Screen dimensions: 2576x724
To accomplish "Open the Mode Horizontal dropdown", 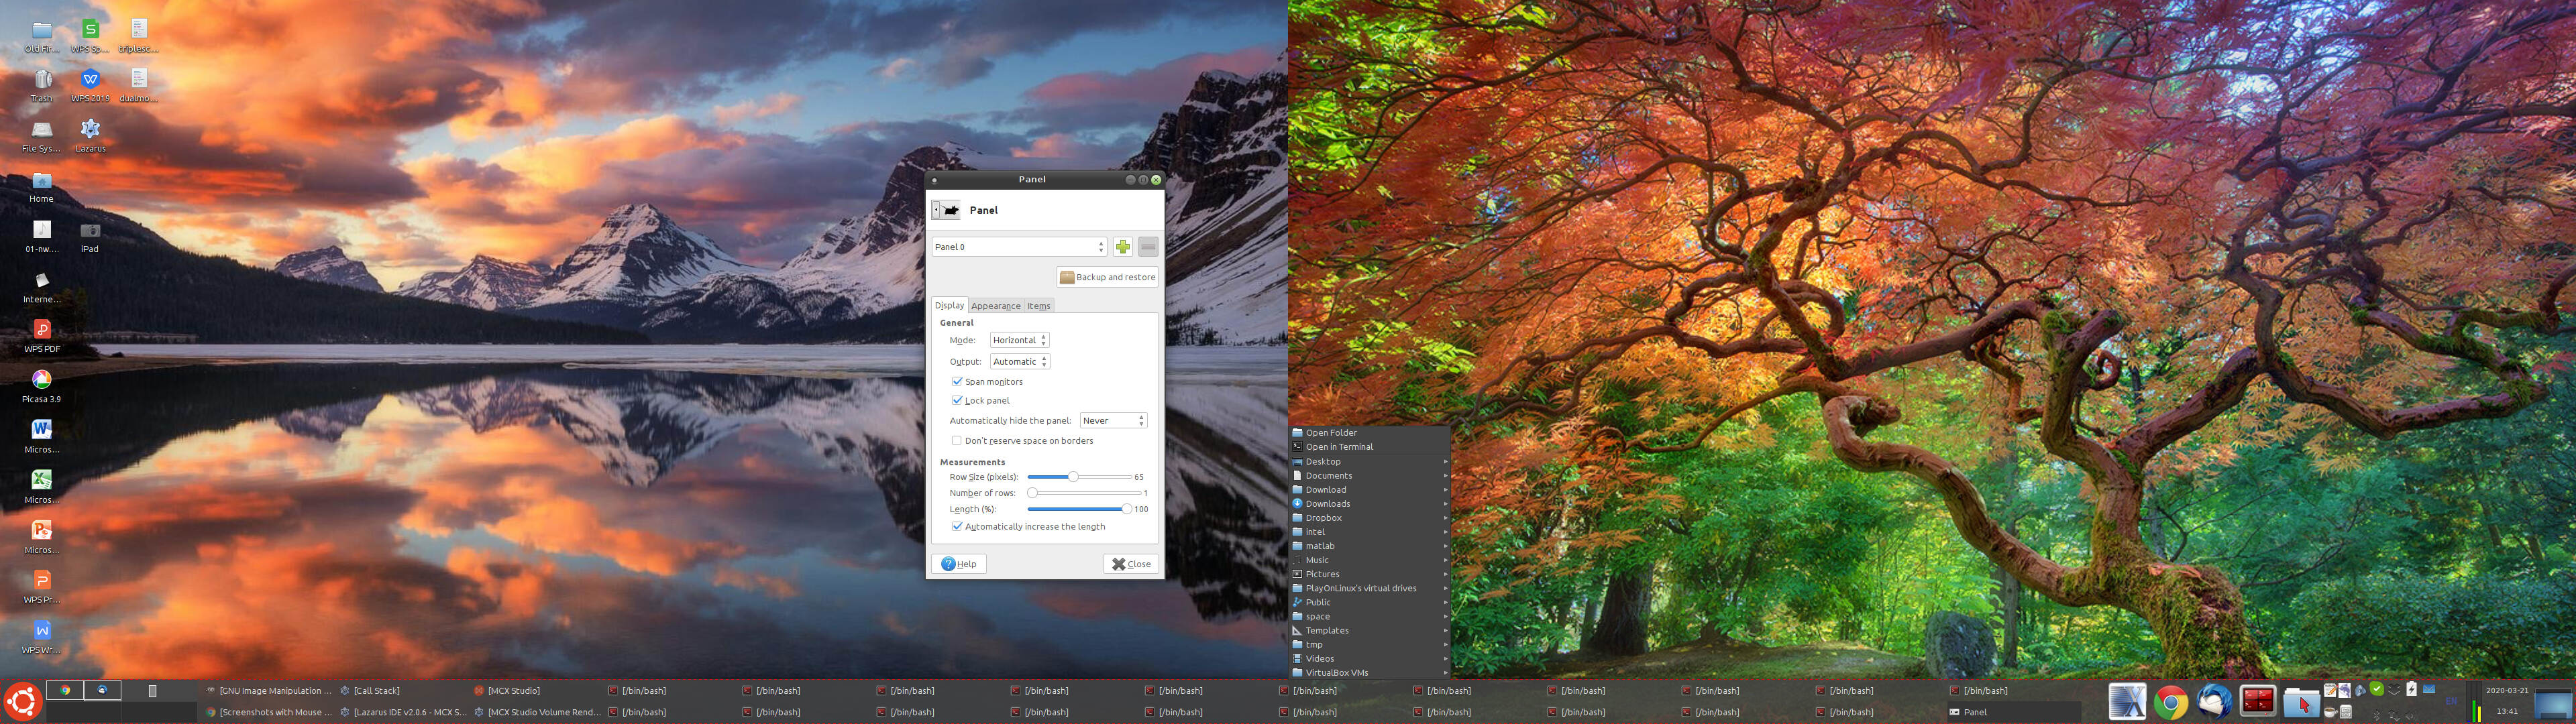I will point(1019,340).
